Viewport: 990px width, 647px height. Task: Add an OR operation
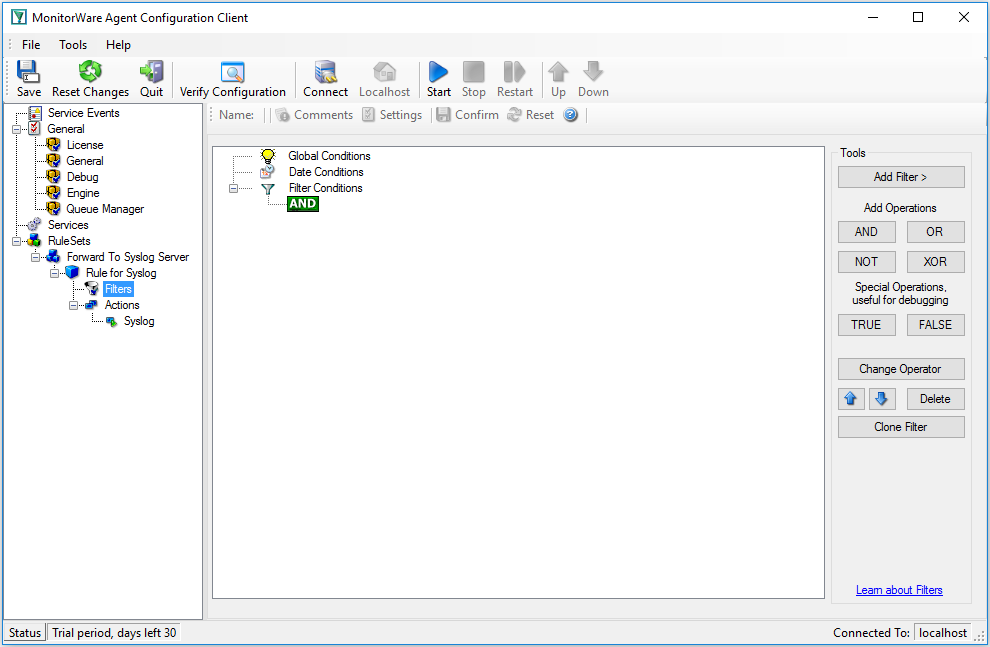pyautogui.click(x=935, y=232)
